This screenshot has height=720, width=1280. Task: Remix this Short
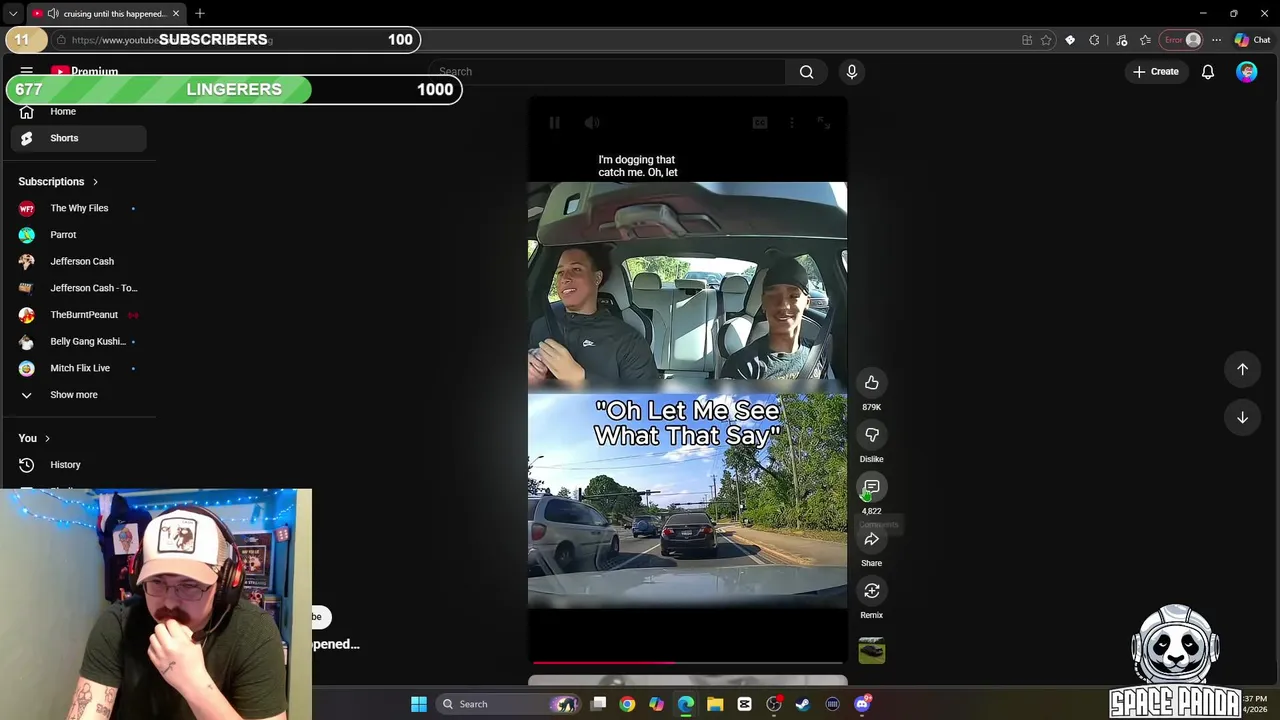click(x=872, y=591)
